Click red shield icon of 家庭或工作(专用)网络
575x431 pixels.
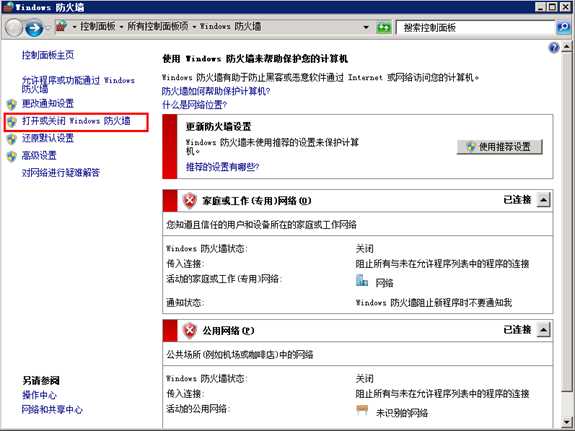(x=189, y=201)
